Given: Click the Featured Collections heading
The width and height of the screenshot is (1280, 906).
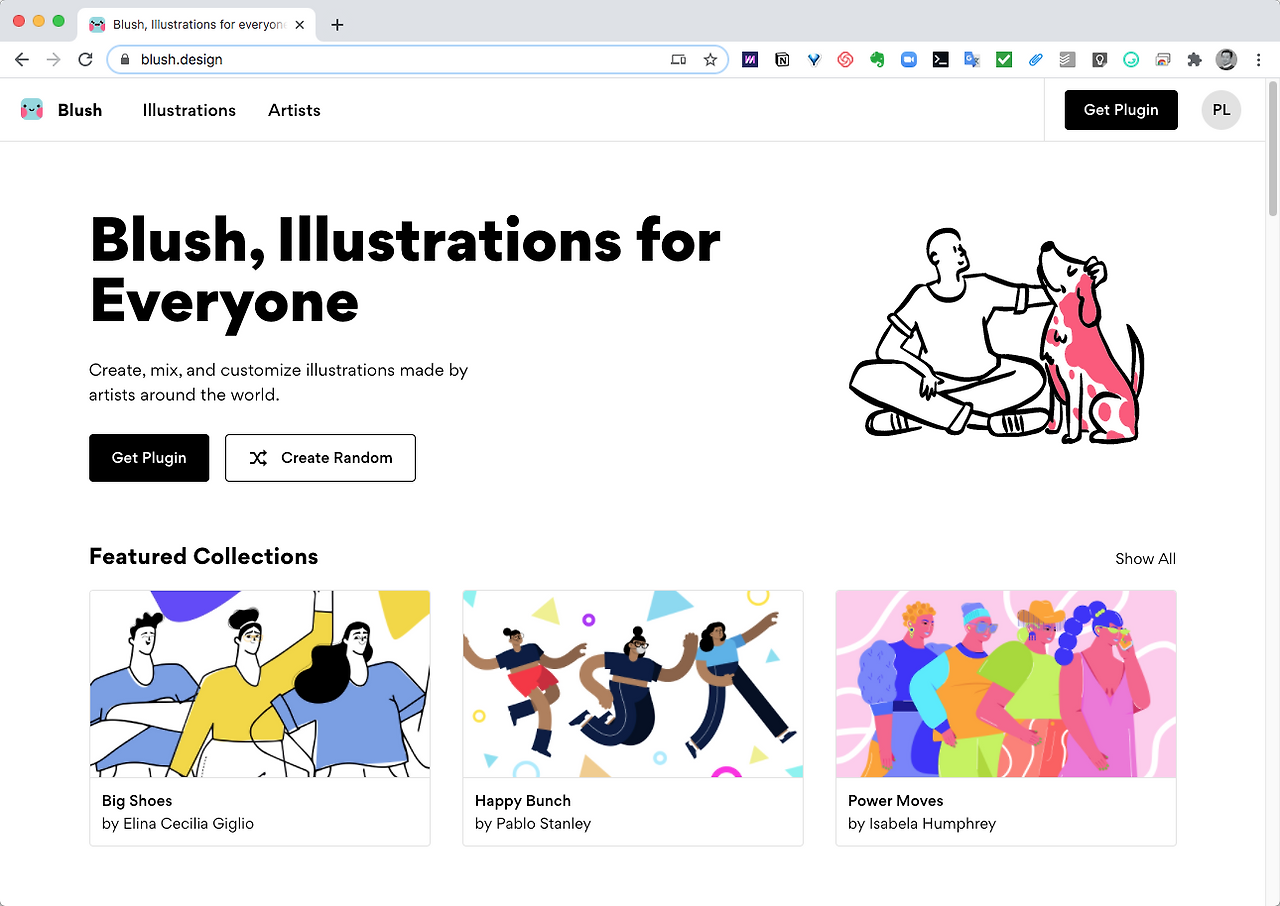Looking at the screenshot, I should [x=204, y=557].
